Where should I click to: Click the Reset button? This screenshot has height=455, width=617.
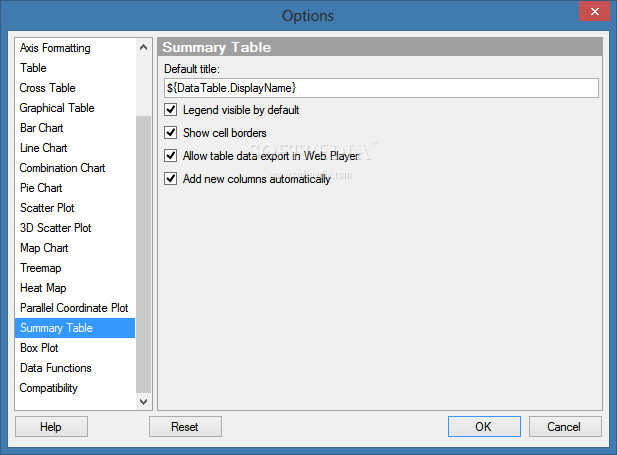click(185, 427)
